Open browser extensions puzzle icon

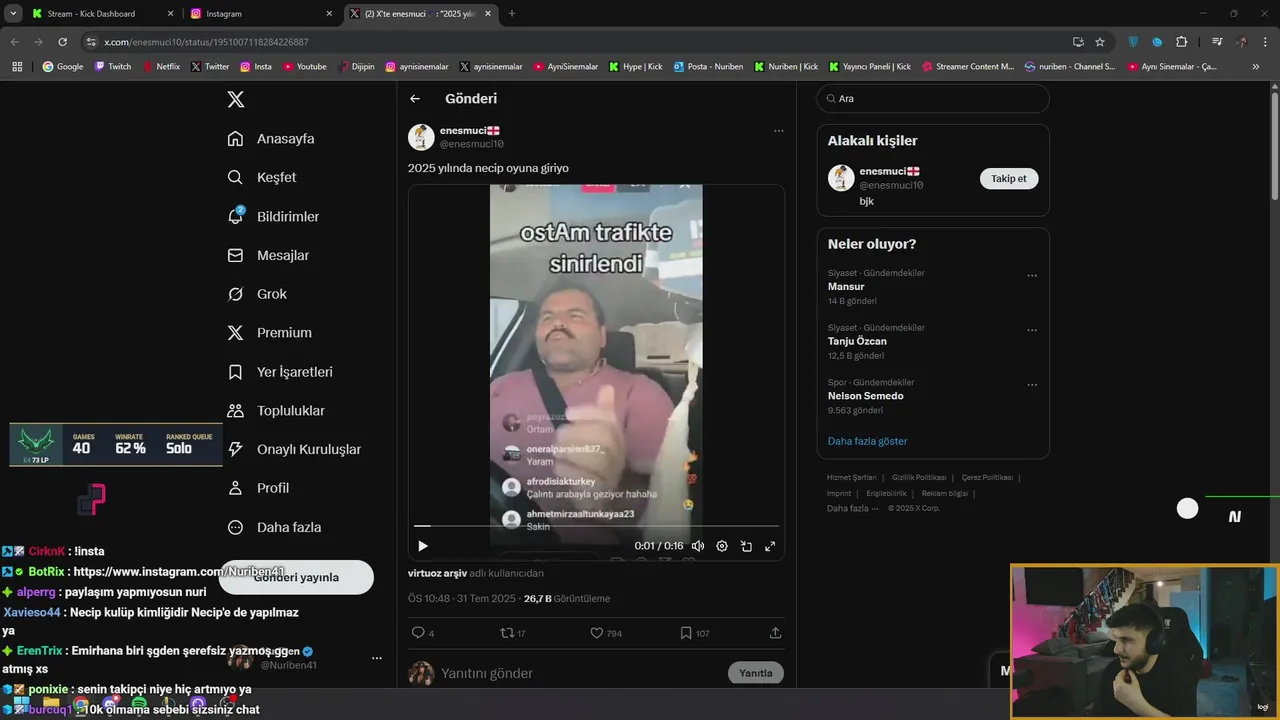1182,42
